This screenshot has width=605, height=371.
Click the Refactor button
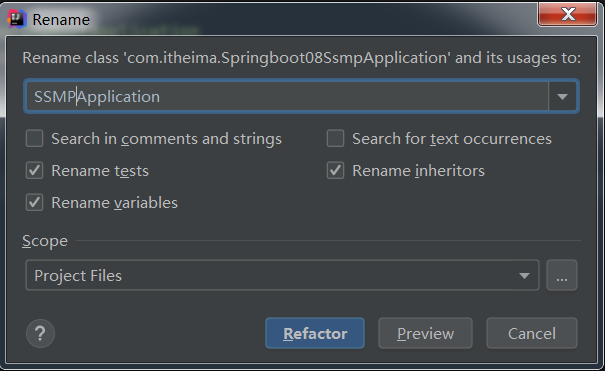pyautogui.click(x=315, y=333)
